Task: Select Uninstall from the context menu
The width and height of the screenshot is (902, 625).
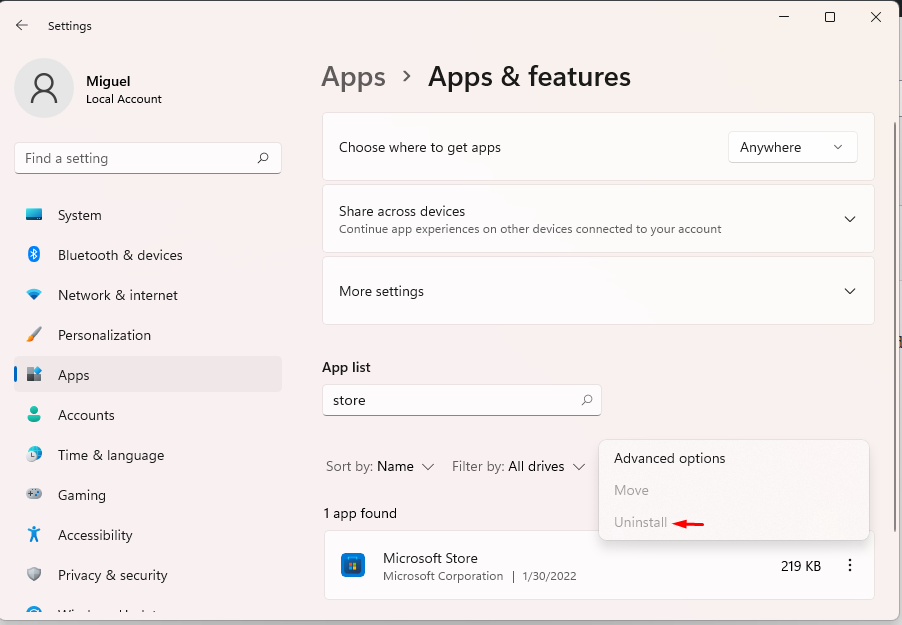Action: 640,521
